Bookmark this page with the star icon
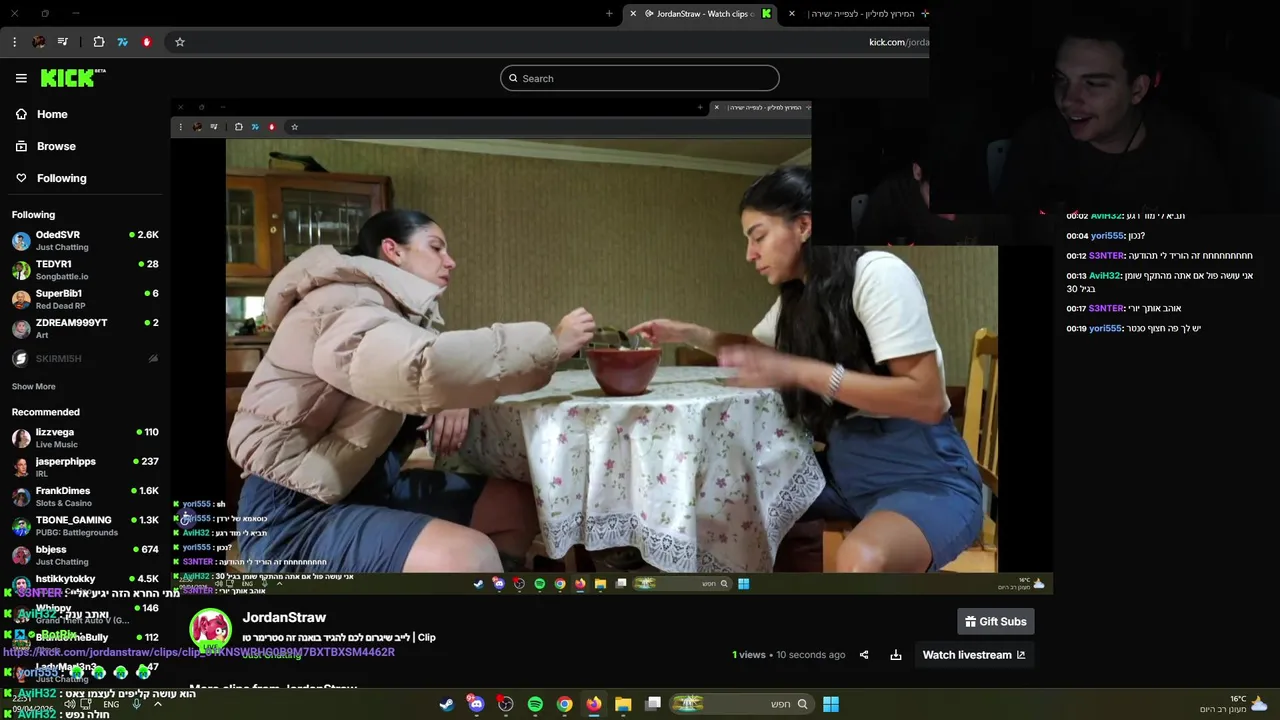Image resolution: width=1280 pixels, height=720 pixels. click(x=180, y=42)
